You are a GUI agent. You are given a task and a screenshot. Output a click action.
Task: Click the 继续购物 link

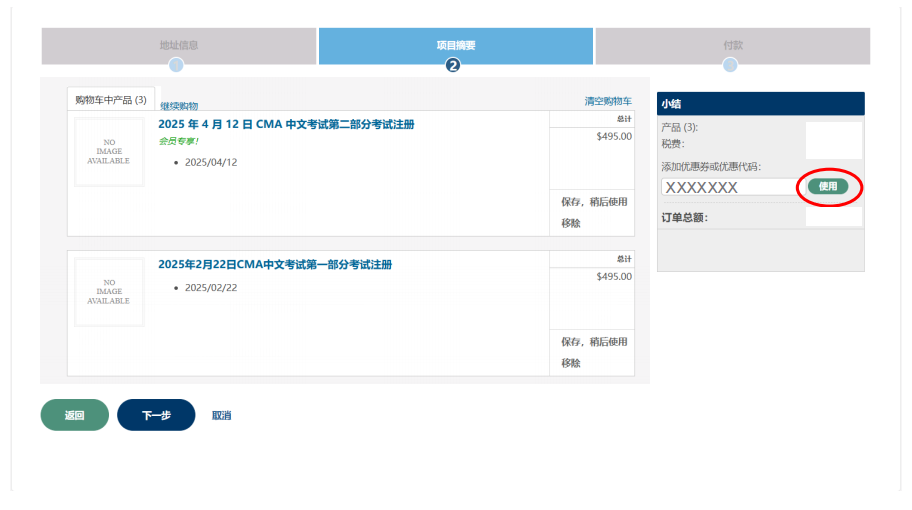(x=179, y=106)
